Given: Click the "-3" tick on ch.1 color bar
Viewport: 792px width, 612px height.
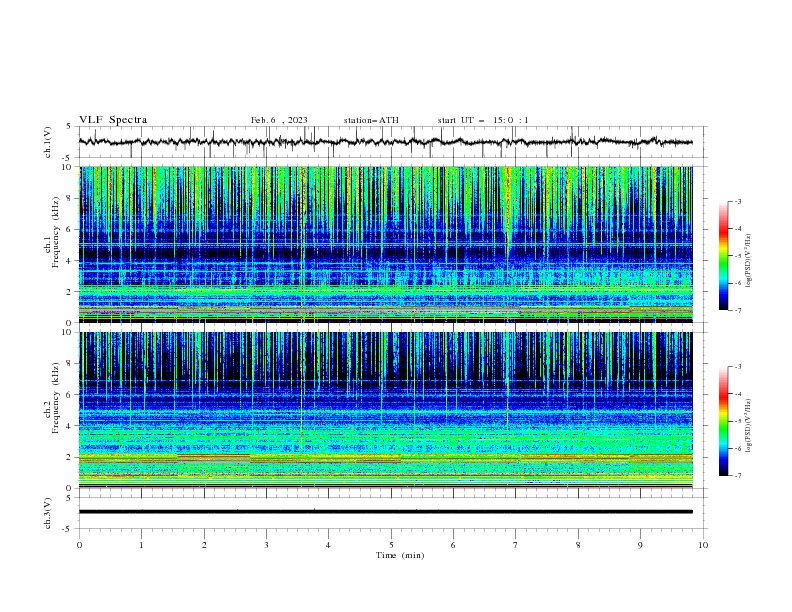Looking at the screenshot, I should click(x=738, y=201).
